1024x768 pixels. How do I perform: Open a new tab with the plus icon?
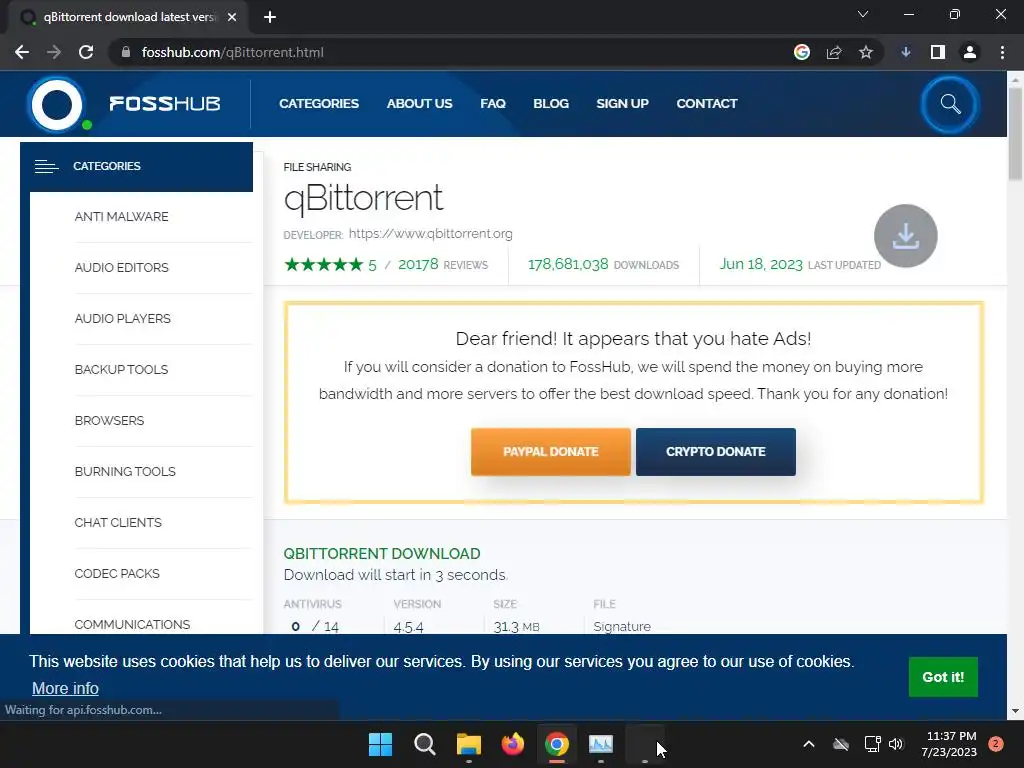[x=270, y=17]
